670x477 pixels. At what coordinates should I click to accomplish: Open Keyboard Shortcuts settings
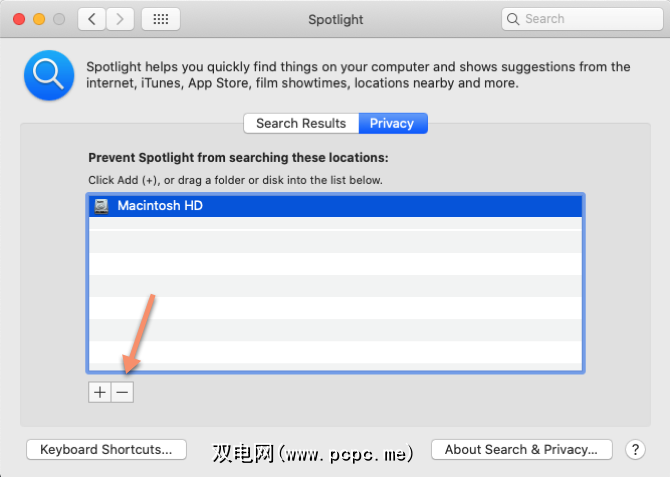point(106,450)
